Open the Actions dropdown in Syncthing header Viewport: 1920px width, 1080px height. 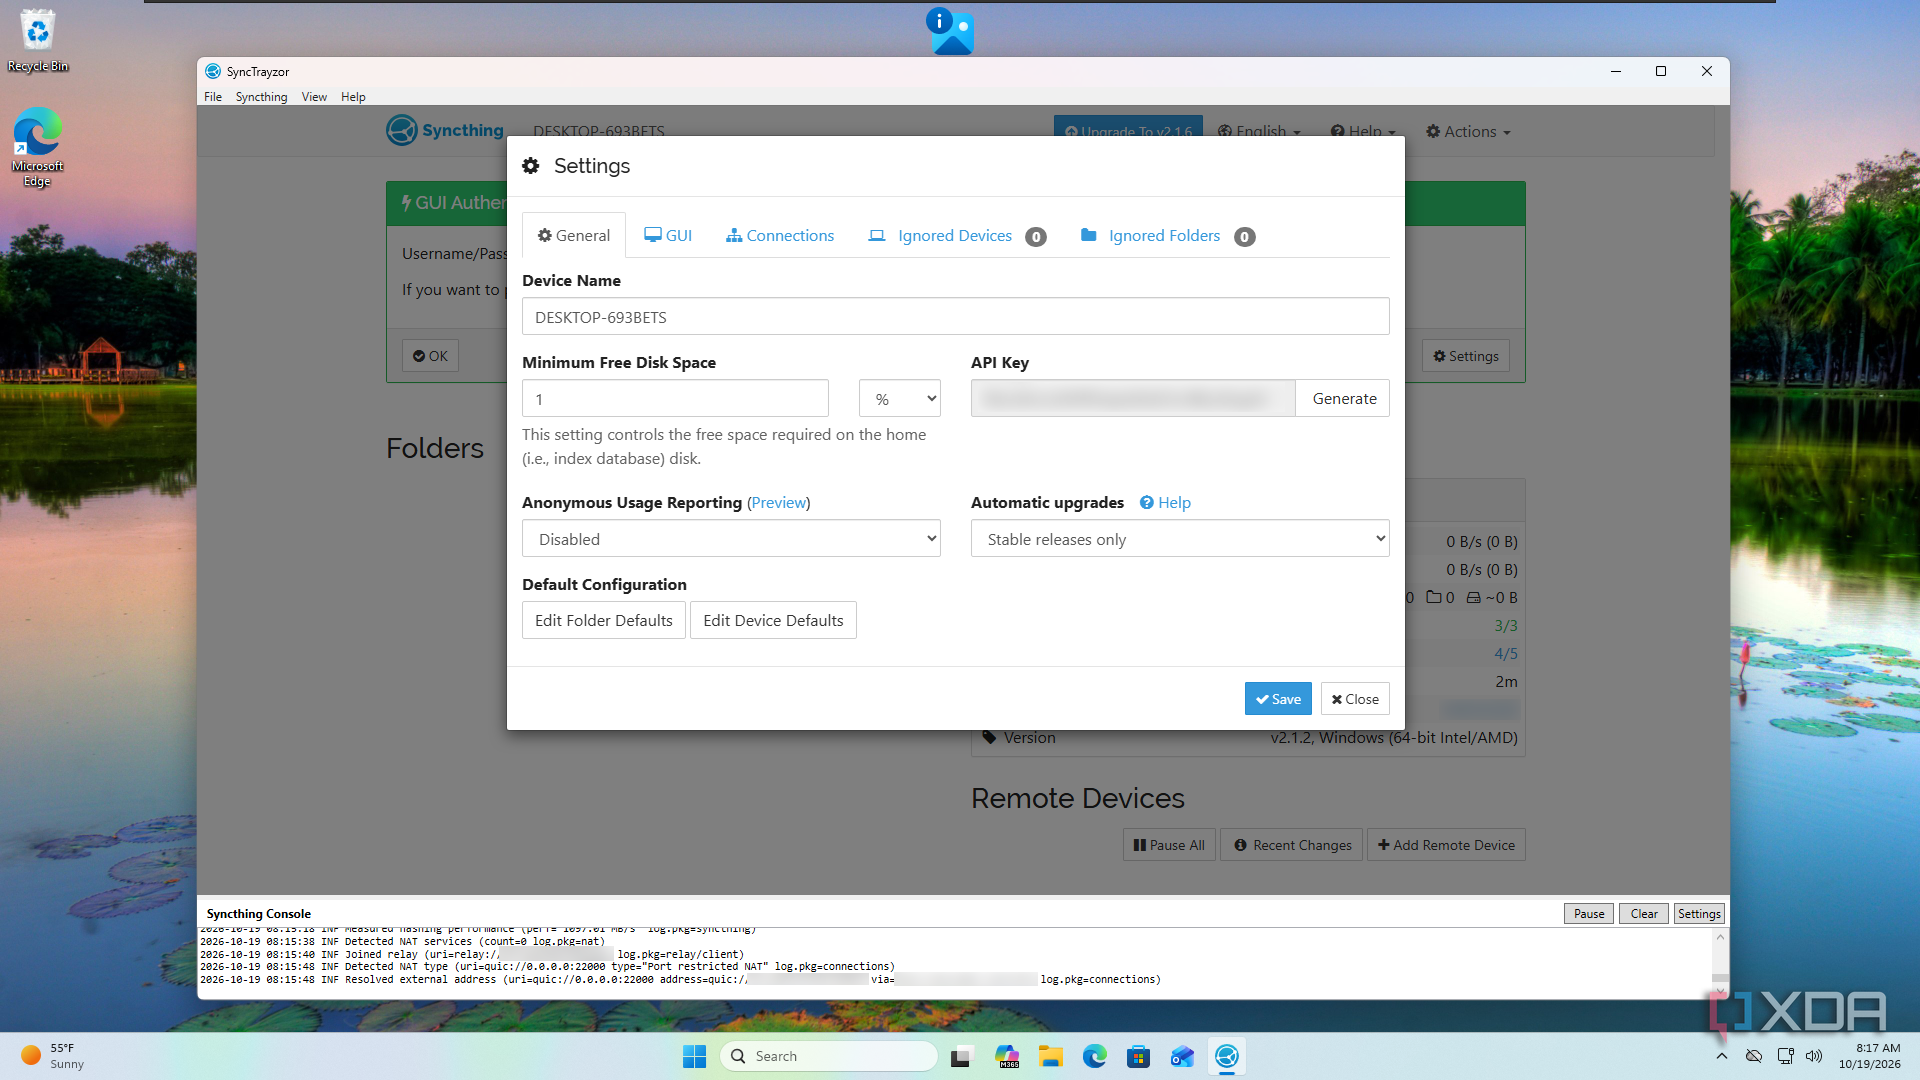click(x=1467, y=132)
